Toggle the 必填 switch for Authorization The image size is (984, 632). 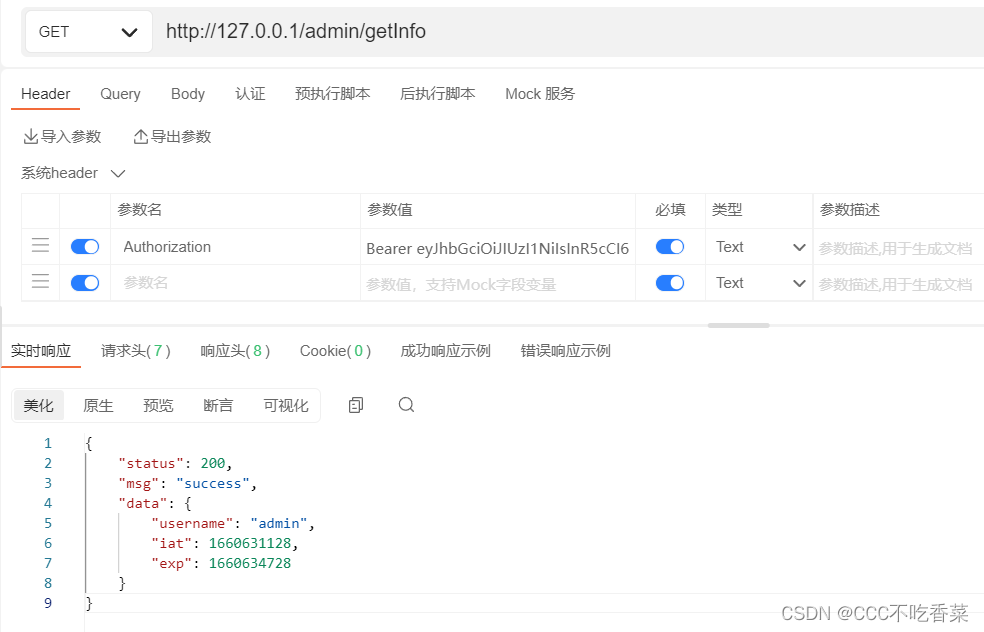(x=670, y=246)
